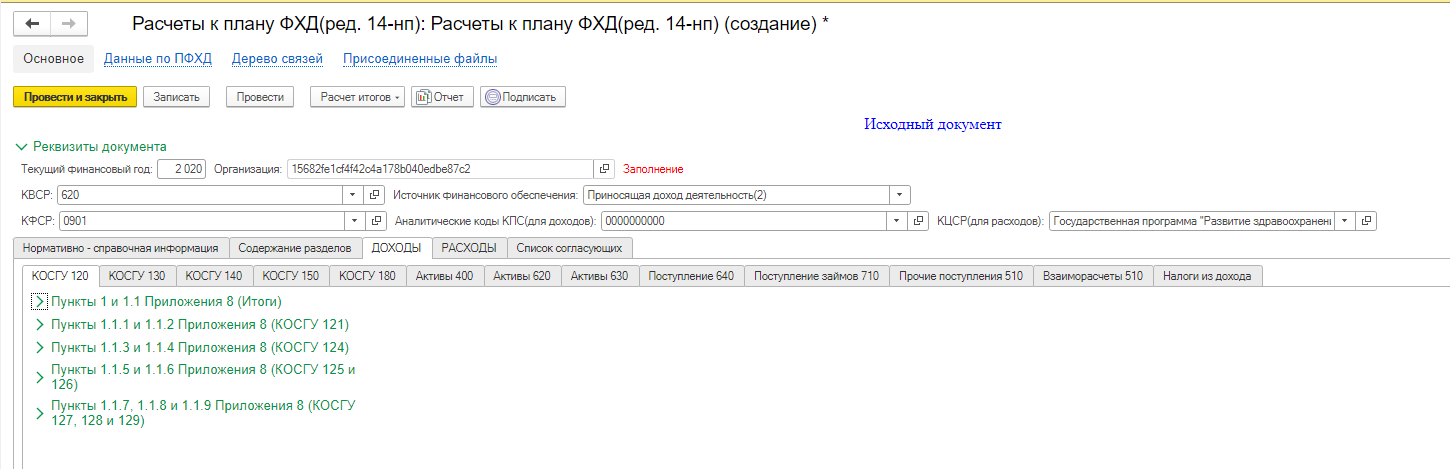Select the КОСГУ 130 tab
Screen dimensions: 1450x469
[137, 276]
